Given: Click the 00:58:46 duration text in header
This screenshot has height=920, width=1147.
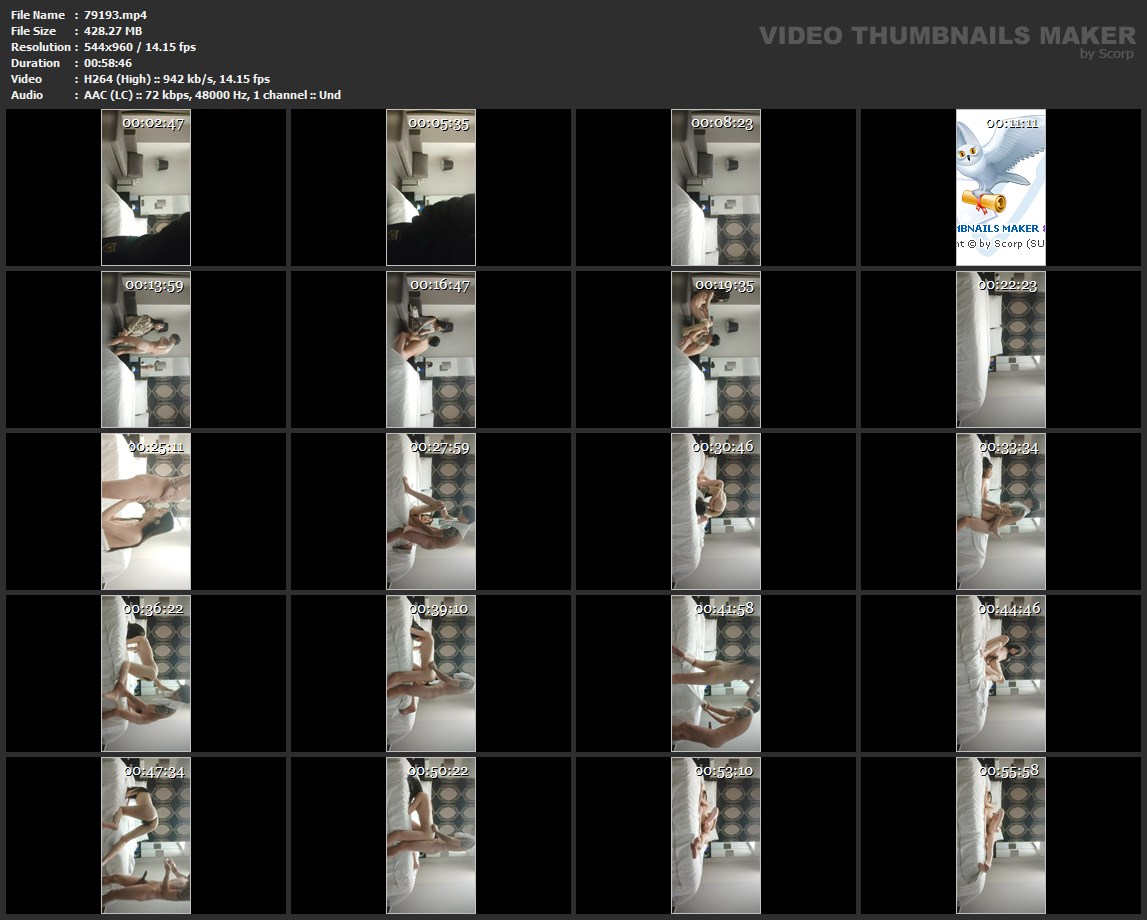Looking at the screenshot, I should point(108,63).
